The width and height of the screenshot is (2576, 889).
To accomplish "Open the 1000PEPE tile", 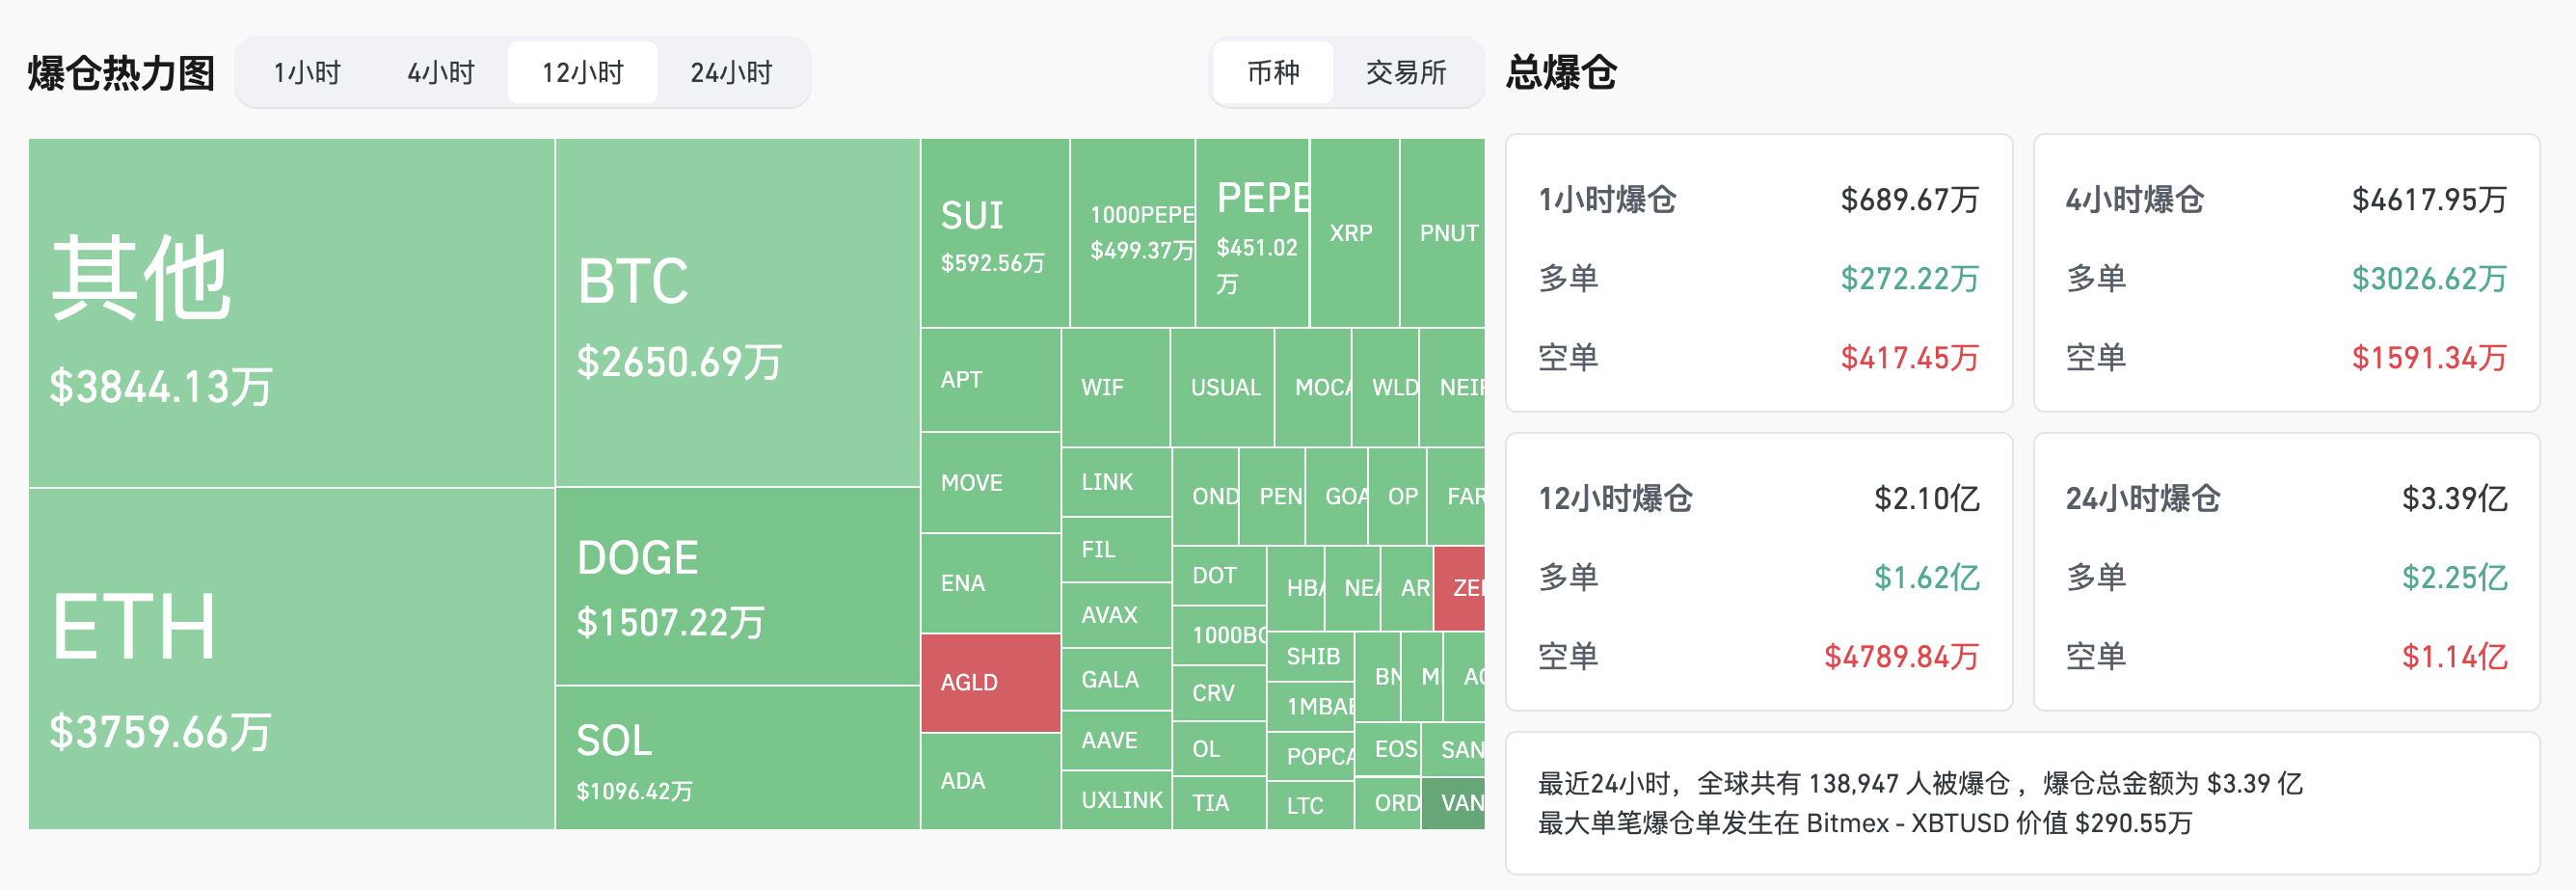I will pyautogui.click(x=1132, y=233).
